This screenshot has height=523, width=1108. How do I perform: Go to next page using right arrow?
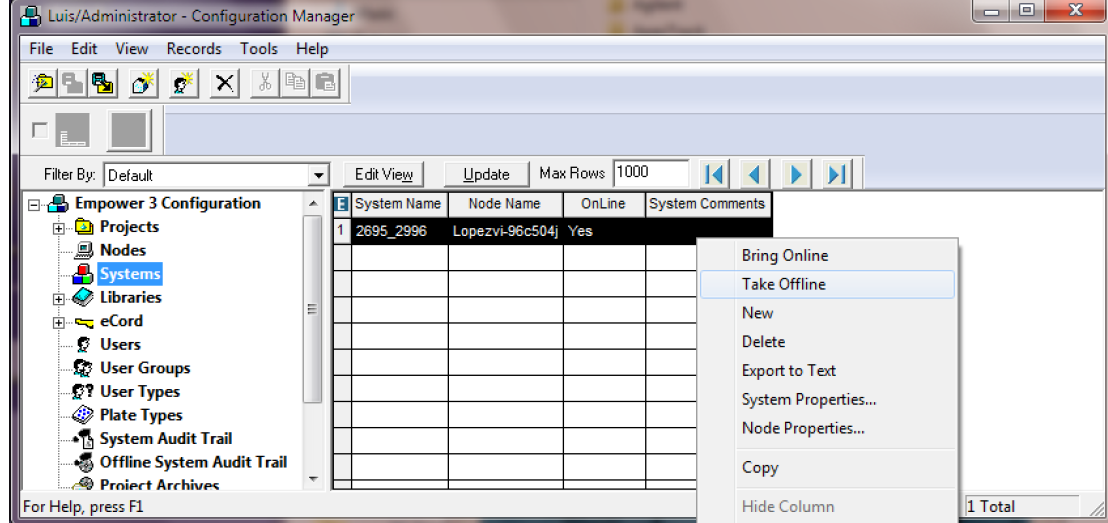click(x=796, y=174)
